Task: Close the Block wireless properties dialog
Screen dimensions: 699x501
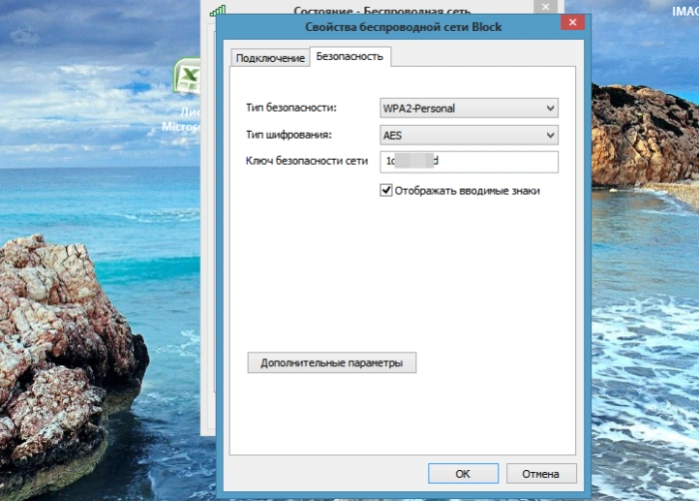Action: (572, 22)
